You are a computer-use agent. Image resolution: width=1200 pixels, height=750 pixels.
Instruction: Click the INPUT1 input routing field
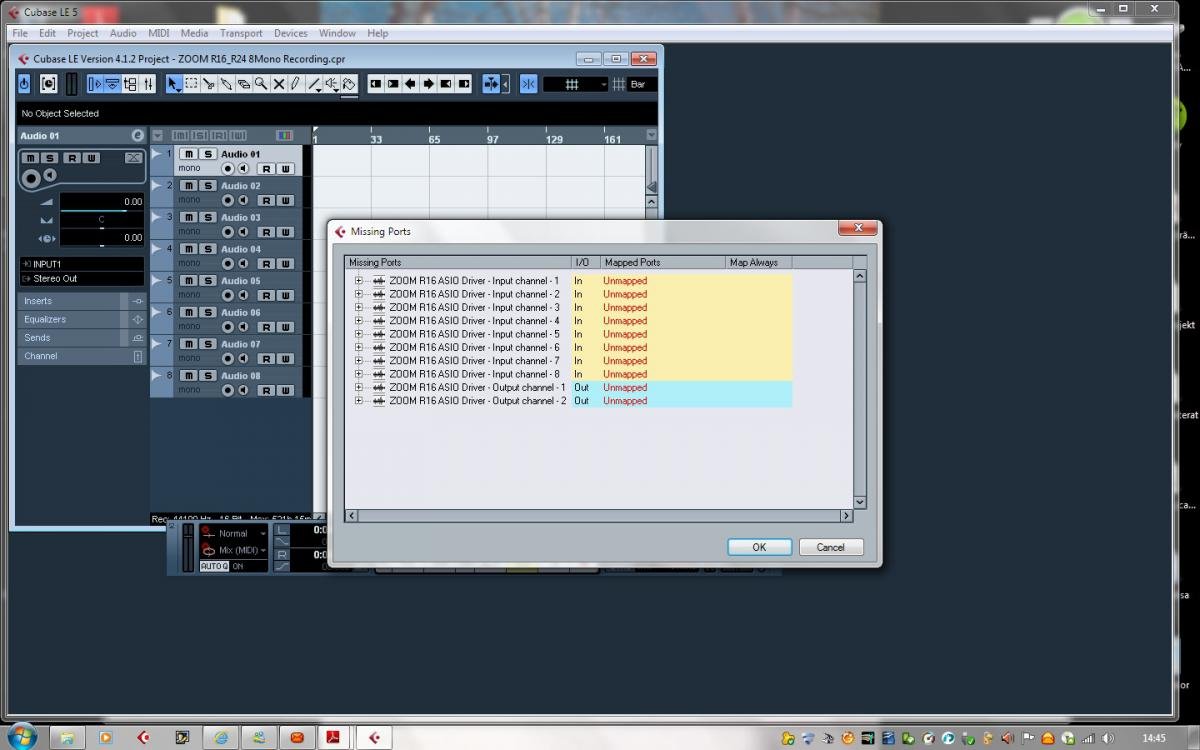(x=80, y=264)
